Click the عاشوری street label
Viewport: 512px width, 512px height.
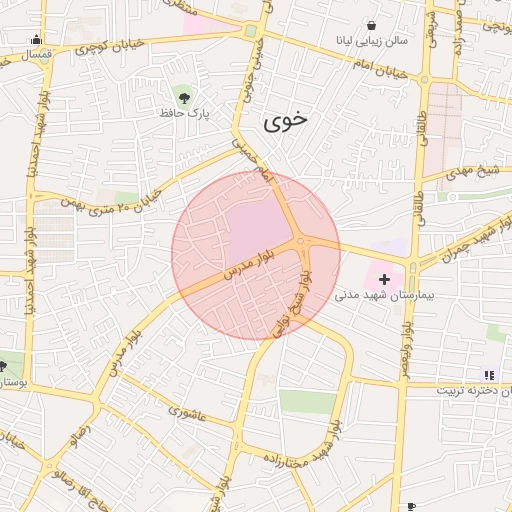coord(187,413)
